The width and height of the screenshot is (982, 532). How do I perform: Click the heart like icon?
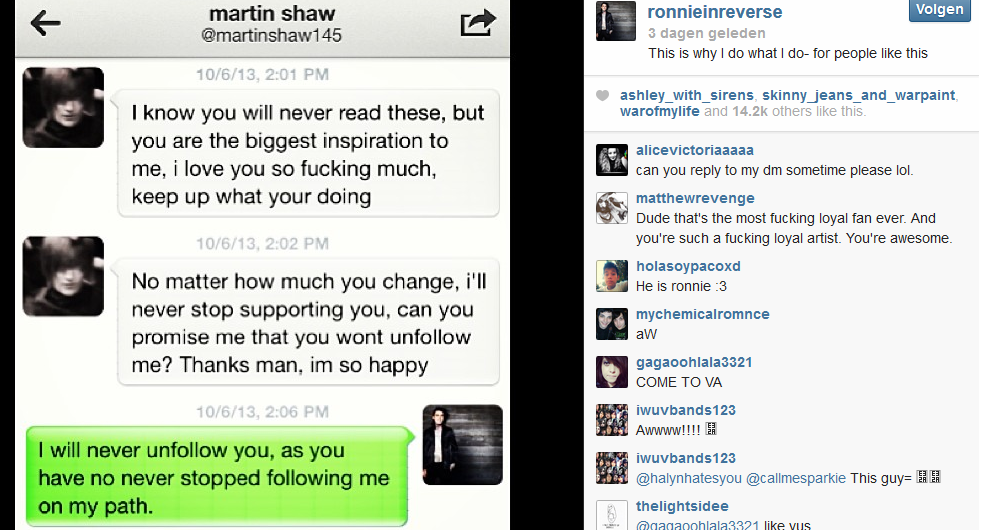[602, 95]
